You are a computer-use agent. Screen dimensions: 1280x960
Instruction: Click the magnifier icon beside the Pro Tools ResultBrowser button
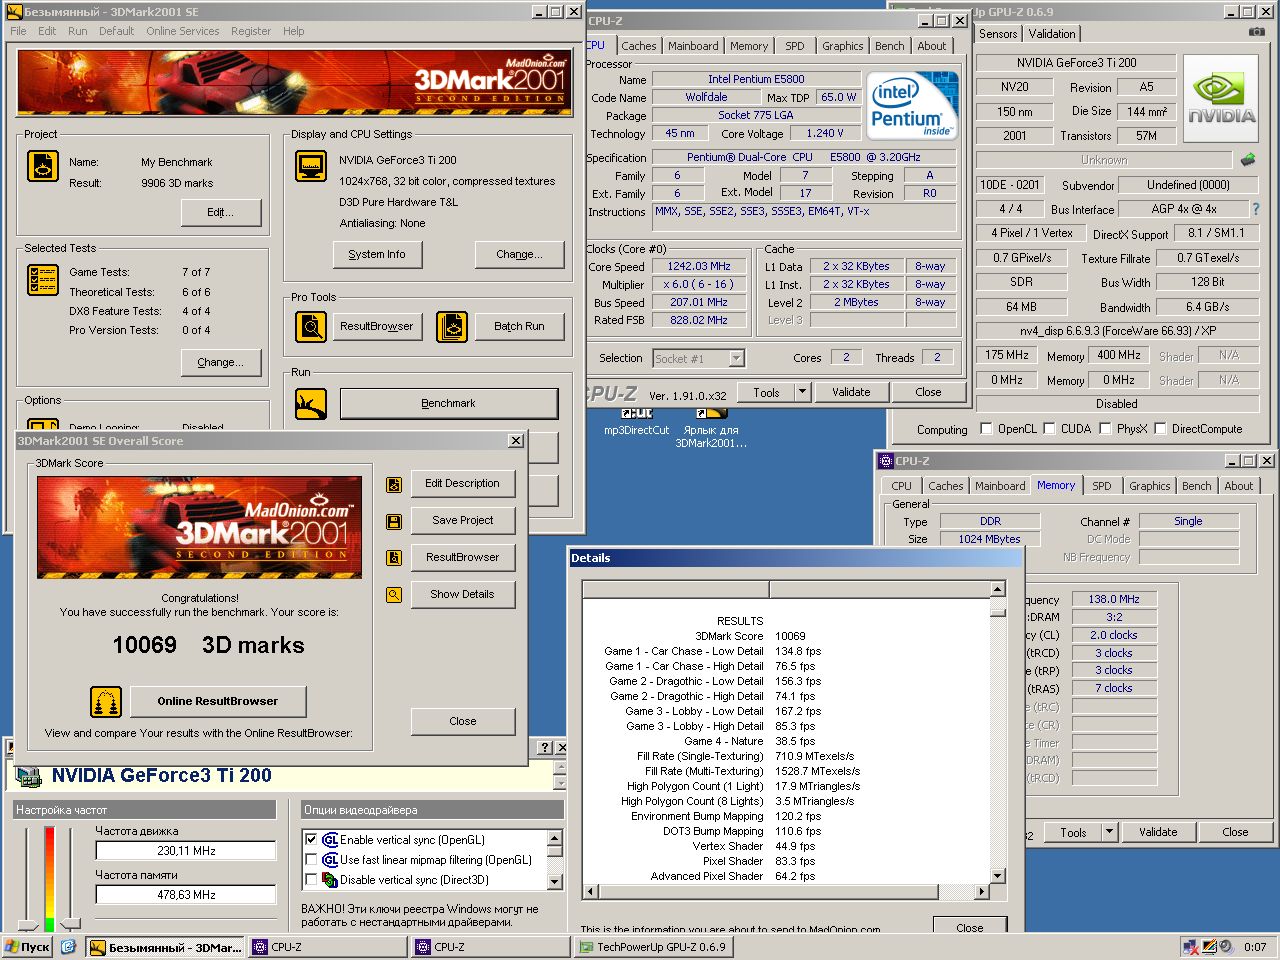click(x=311, y=326)
